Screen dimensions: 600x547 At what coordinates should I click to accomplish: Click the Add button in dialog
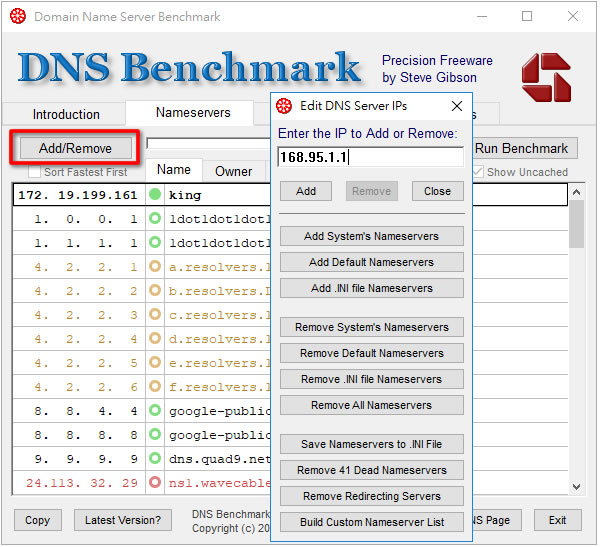306,191
